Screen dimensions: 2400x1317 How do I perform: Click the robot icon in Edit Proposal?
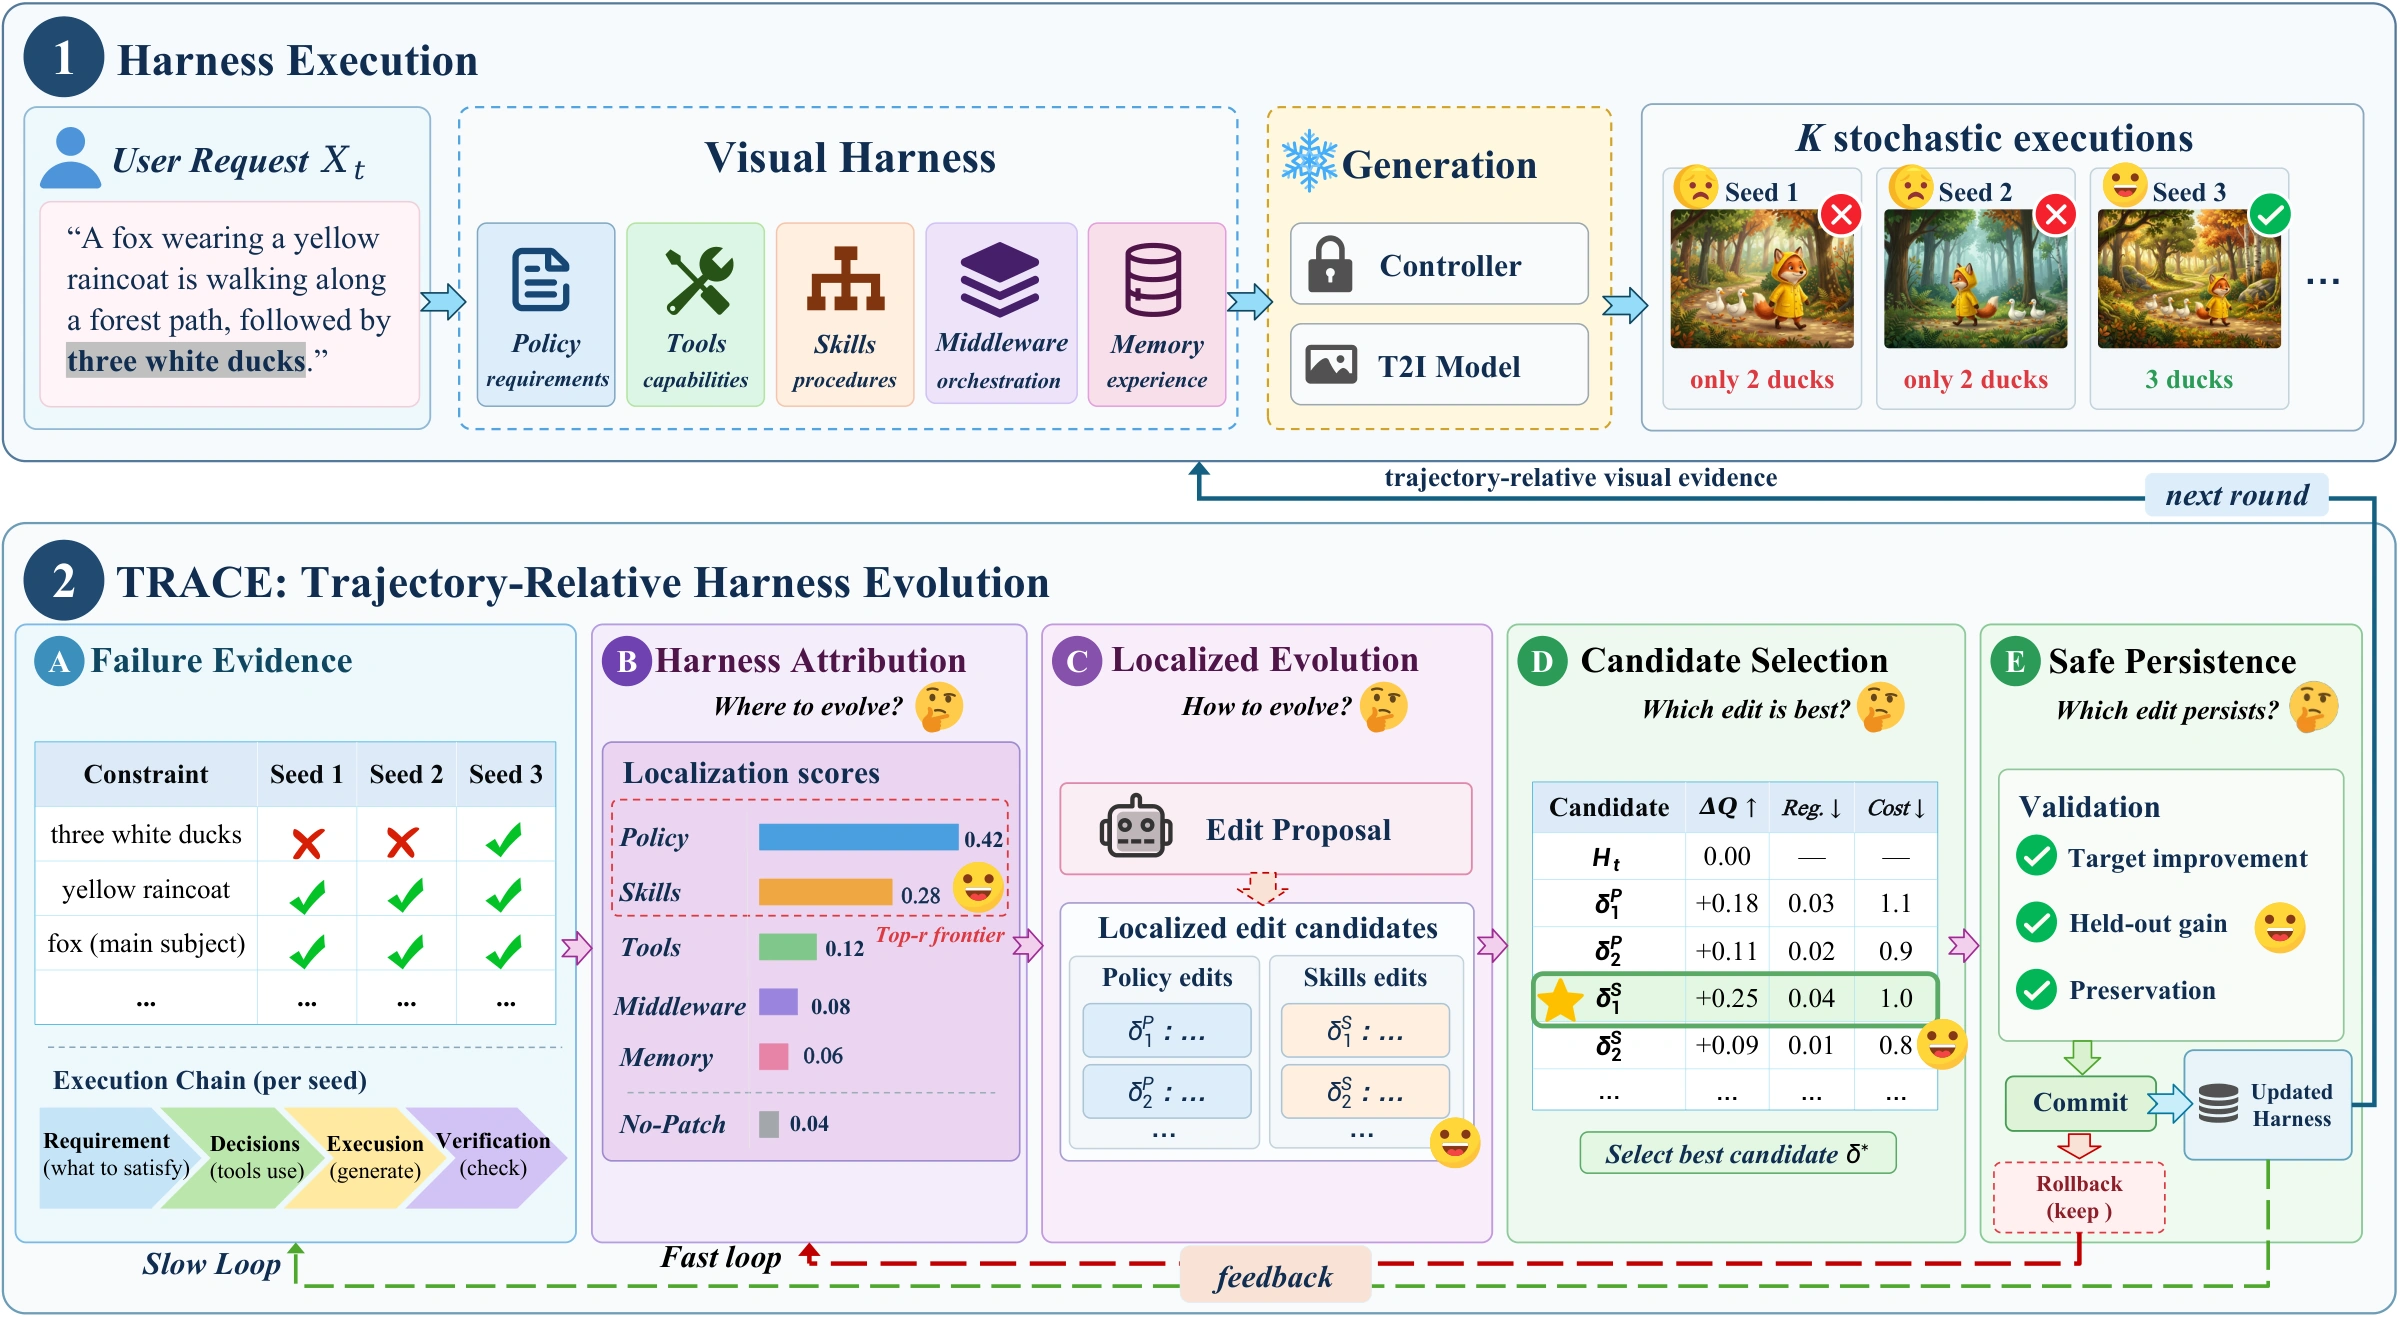[x=1136, y=827]
